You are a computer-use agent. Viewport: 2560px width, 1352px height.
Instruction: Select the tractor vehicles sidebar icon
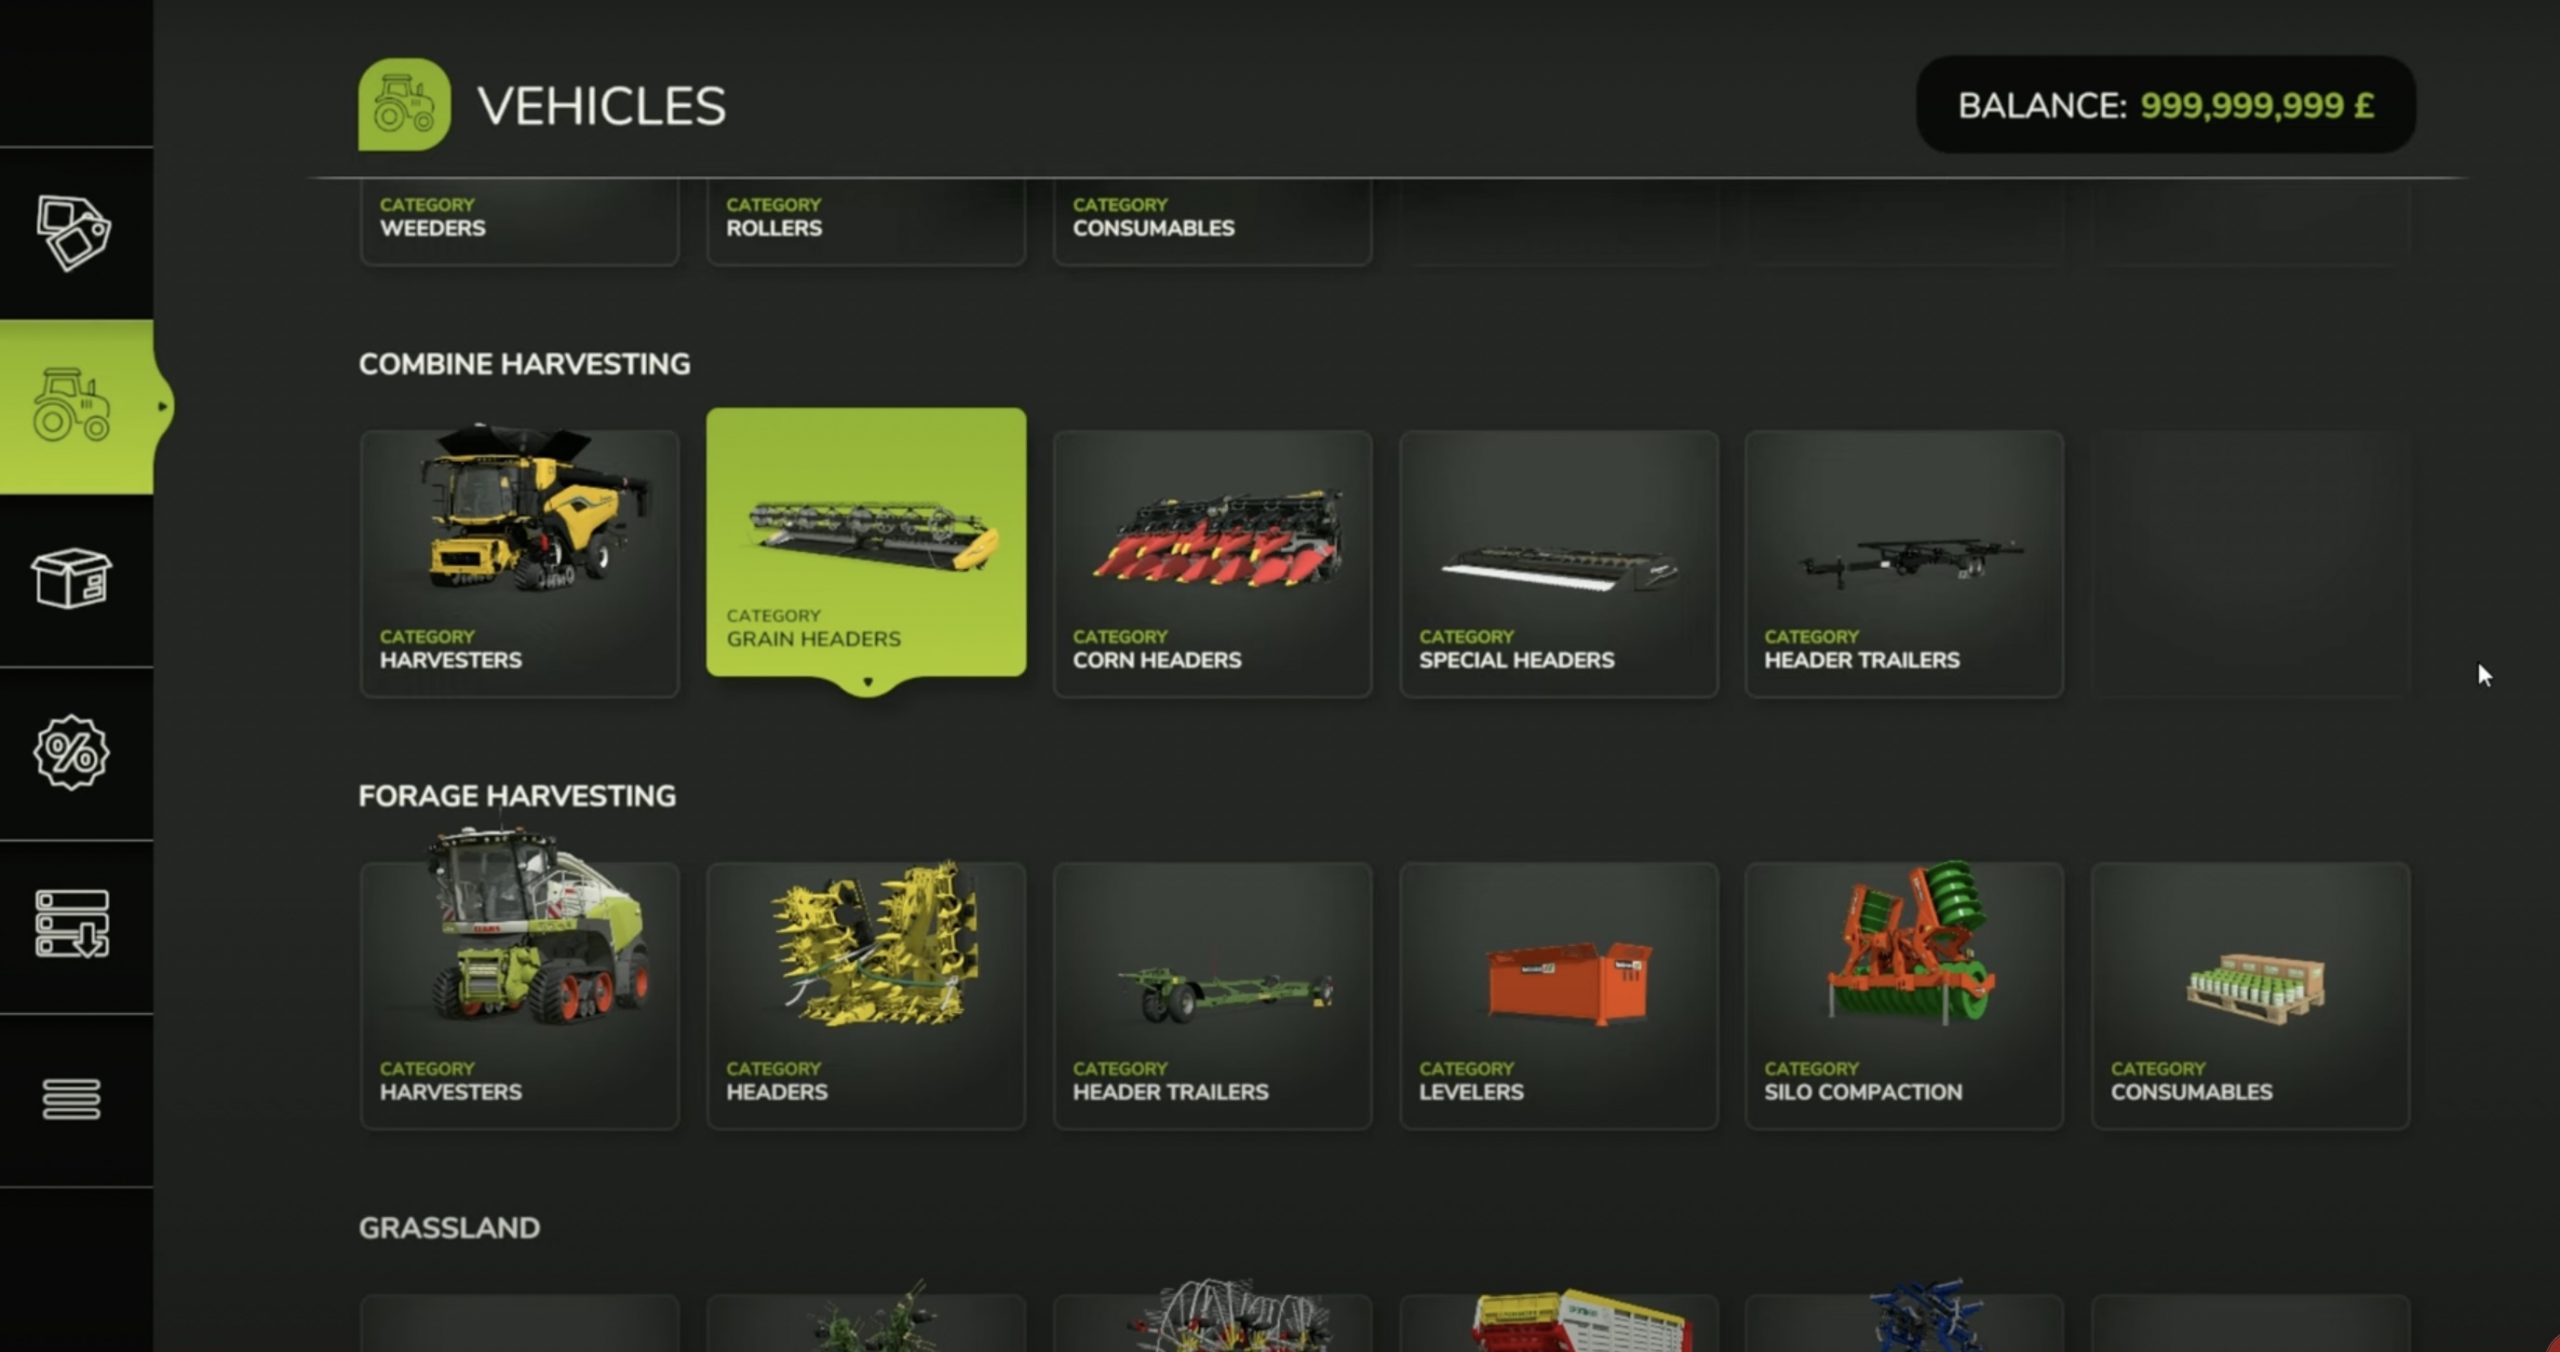point(71,405)
